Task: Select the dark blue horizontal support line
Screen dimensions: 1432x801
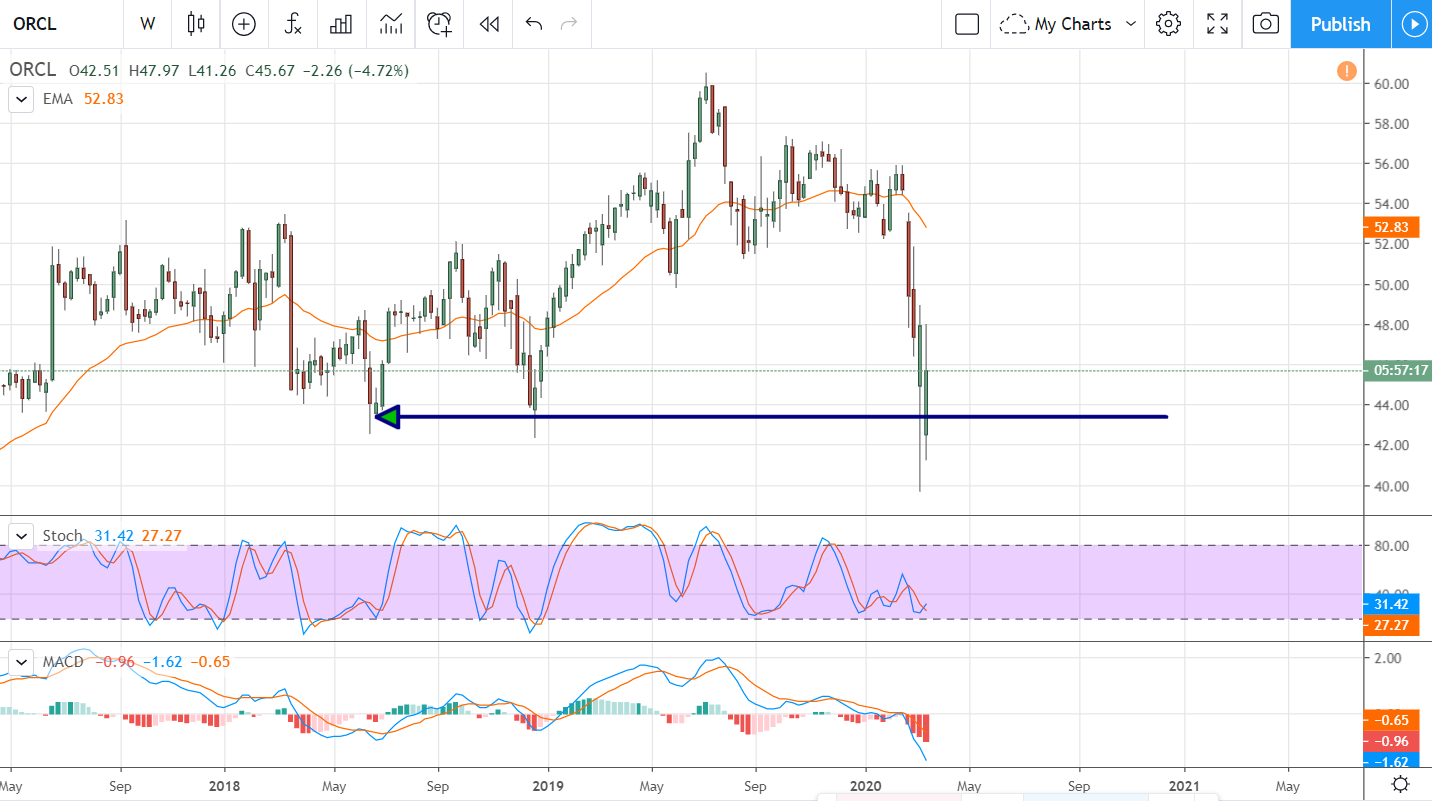Action: [800, 416]
